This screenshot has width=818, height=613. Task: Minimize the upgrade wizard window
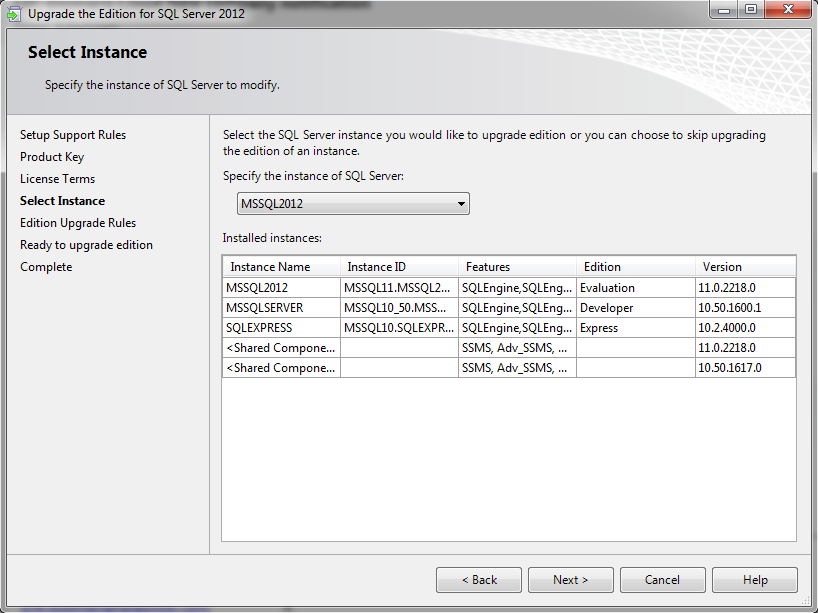pyautogui.click(x=724, y=9)
